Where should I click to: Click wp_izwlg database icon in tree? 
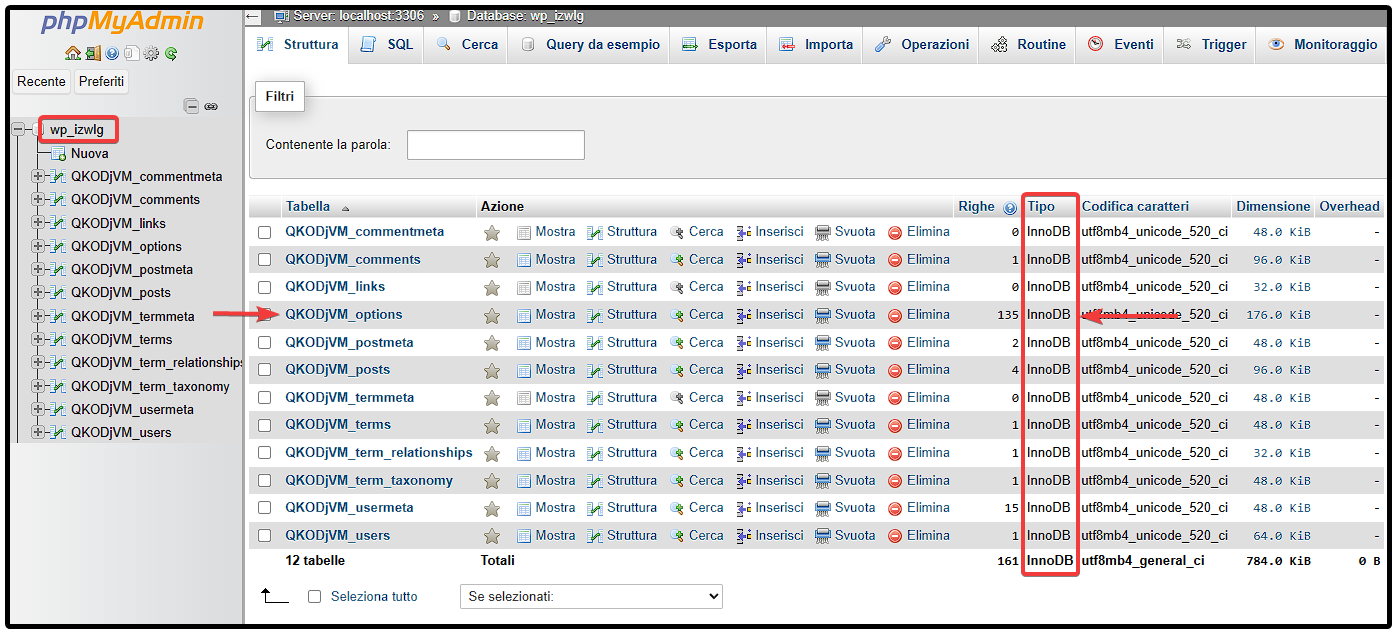point(39,130)
